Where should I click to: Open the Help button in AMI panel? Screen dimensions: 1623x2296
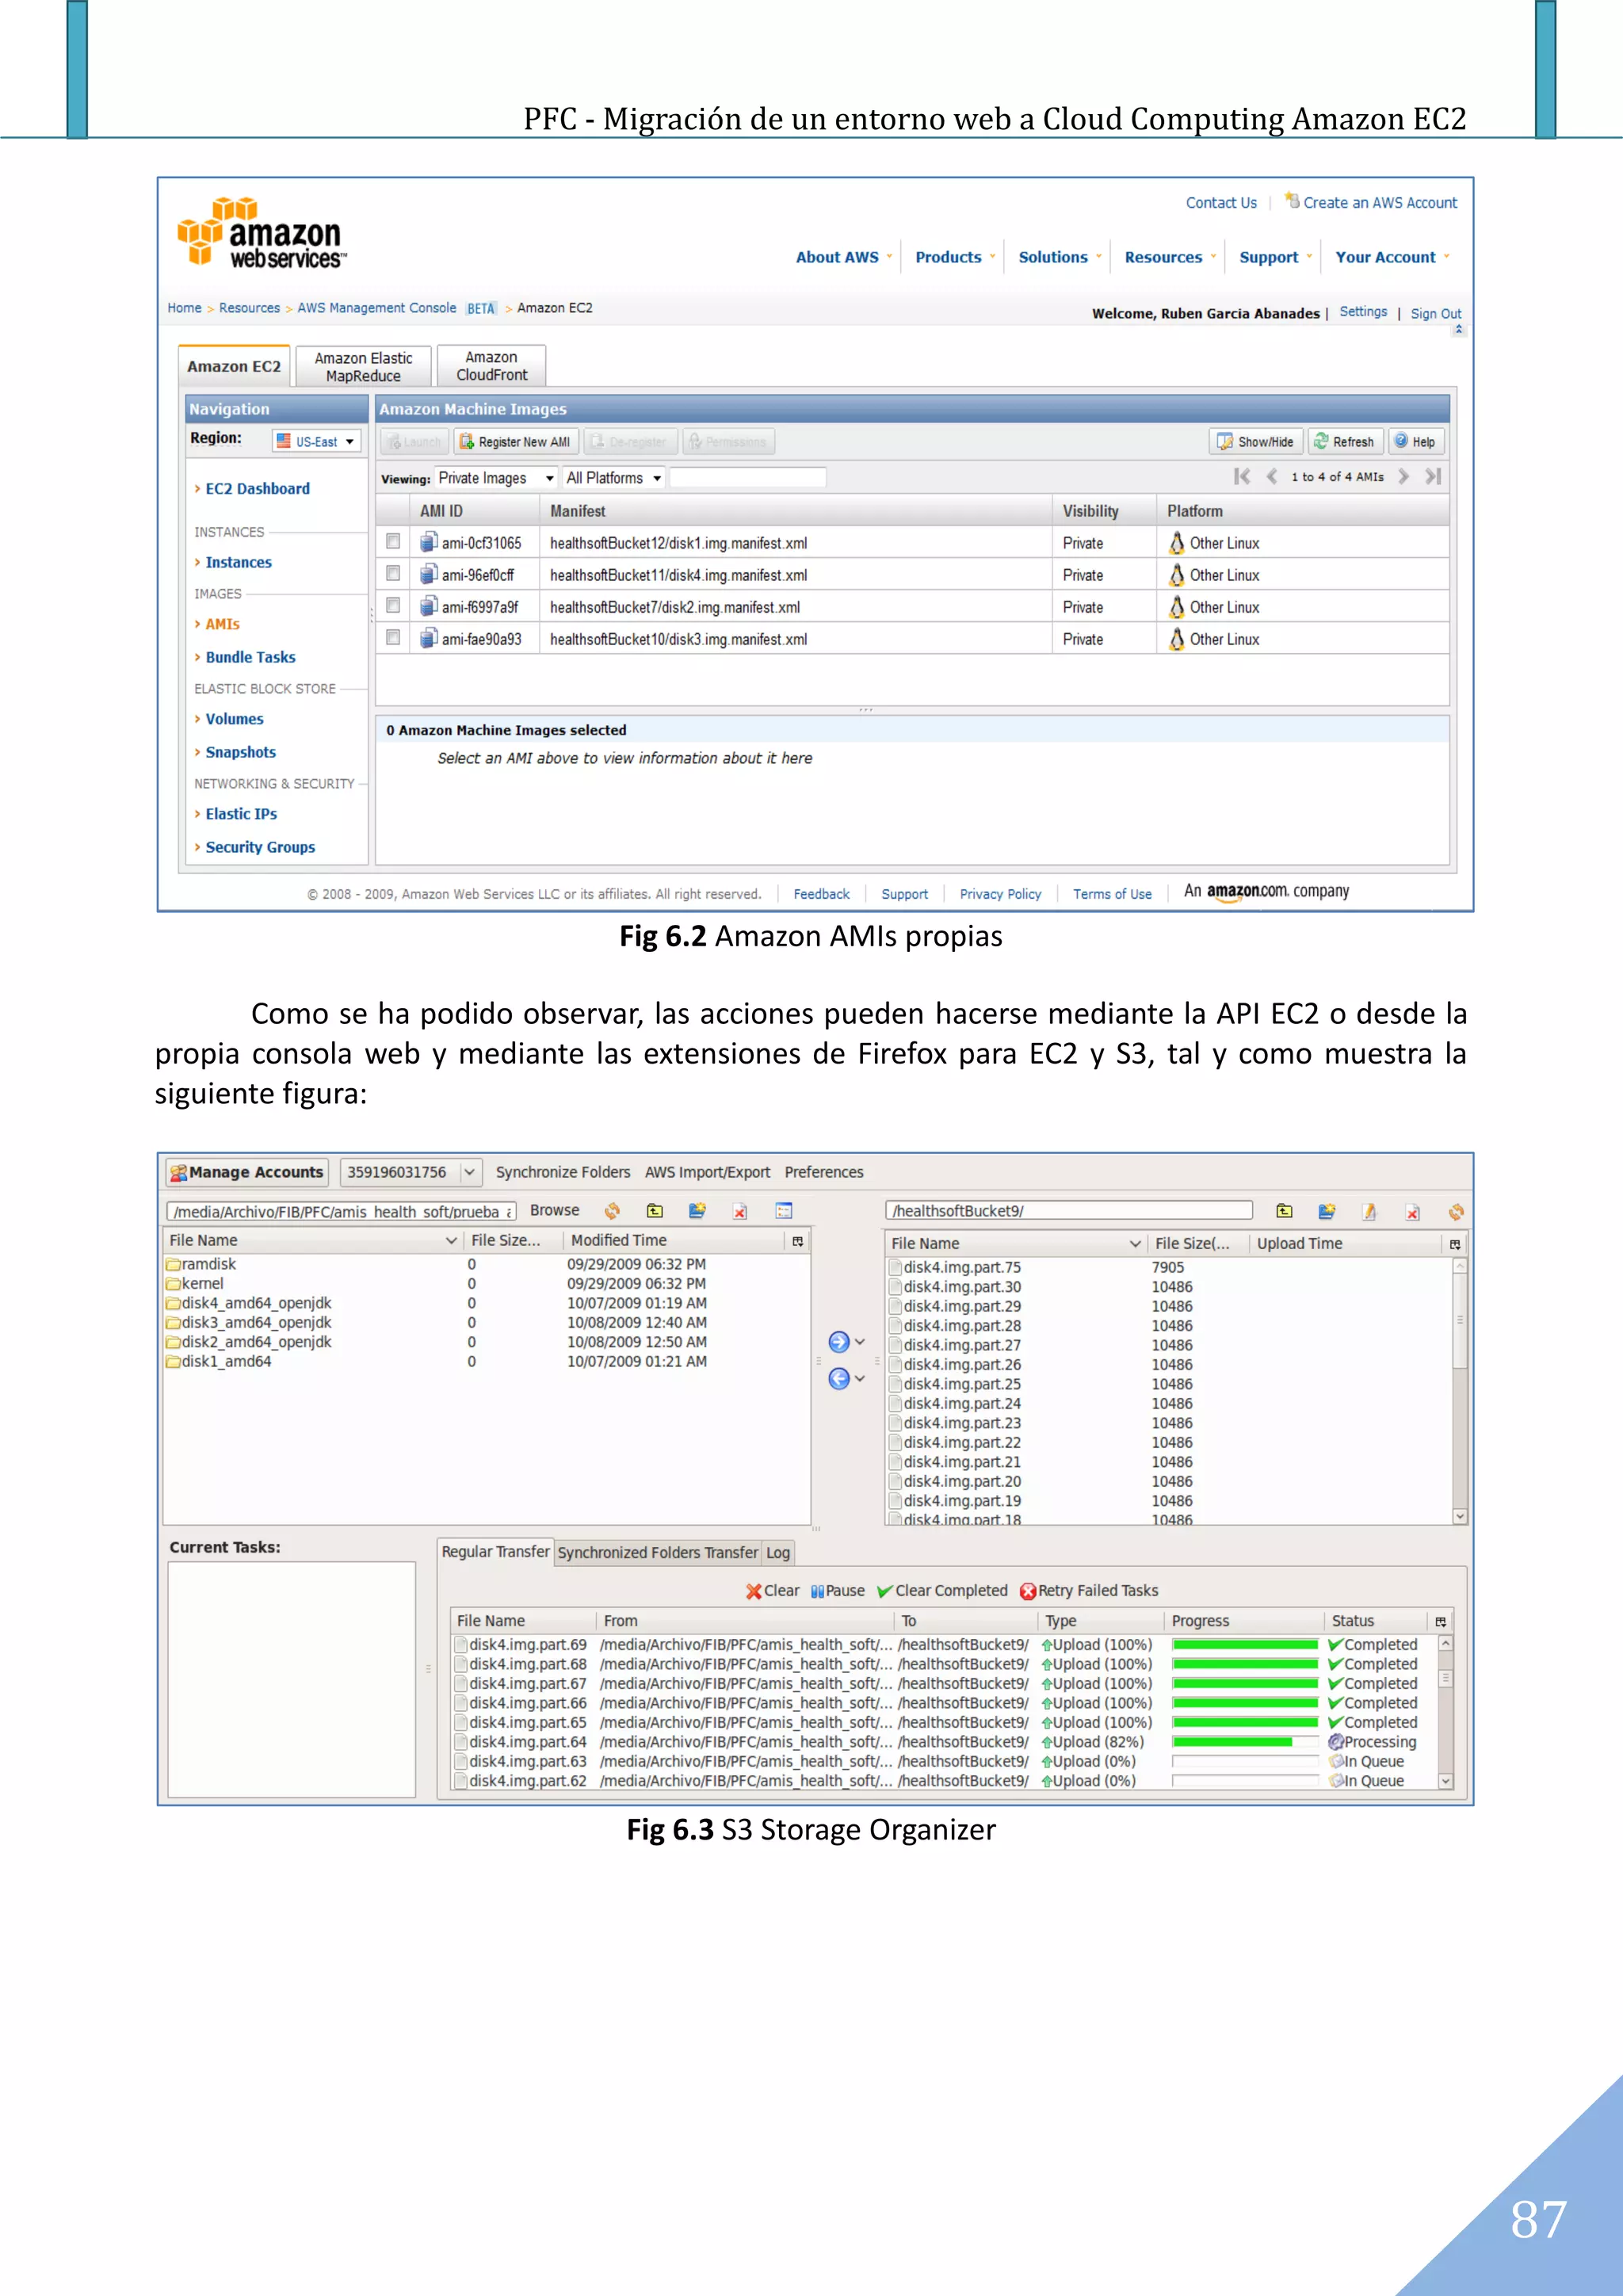click(x=1415, y=442)
